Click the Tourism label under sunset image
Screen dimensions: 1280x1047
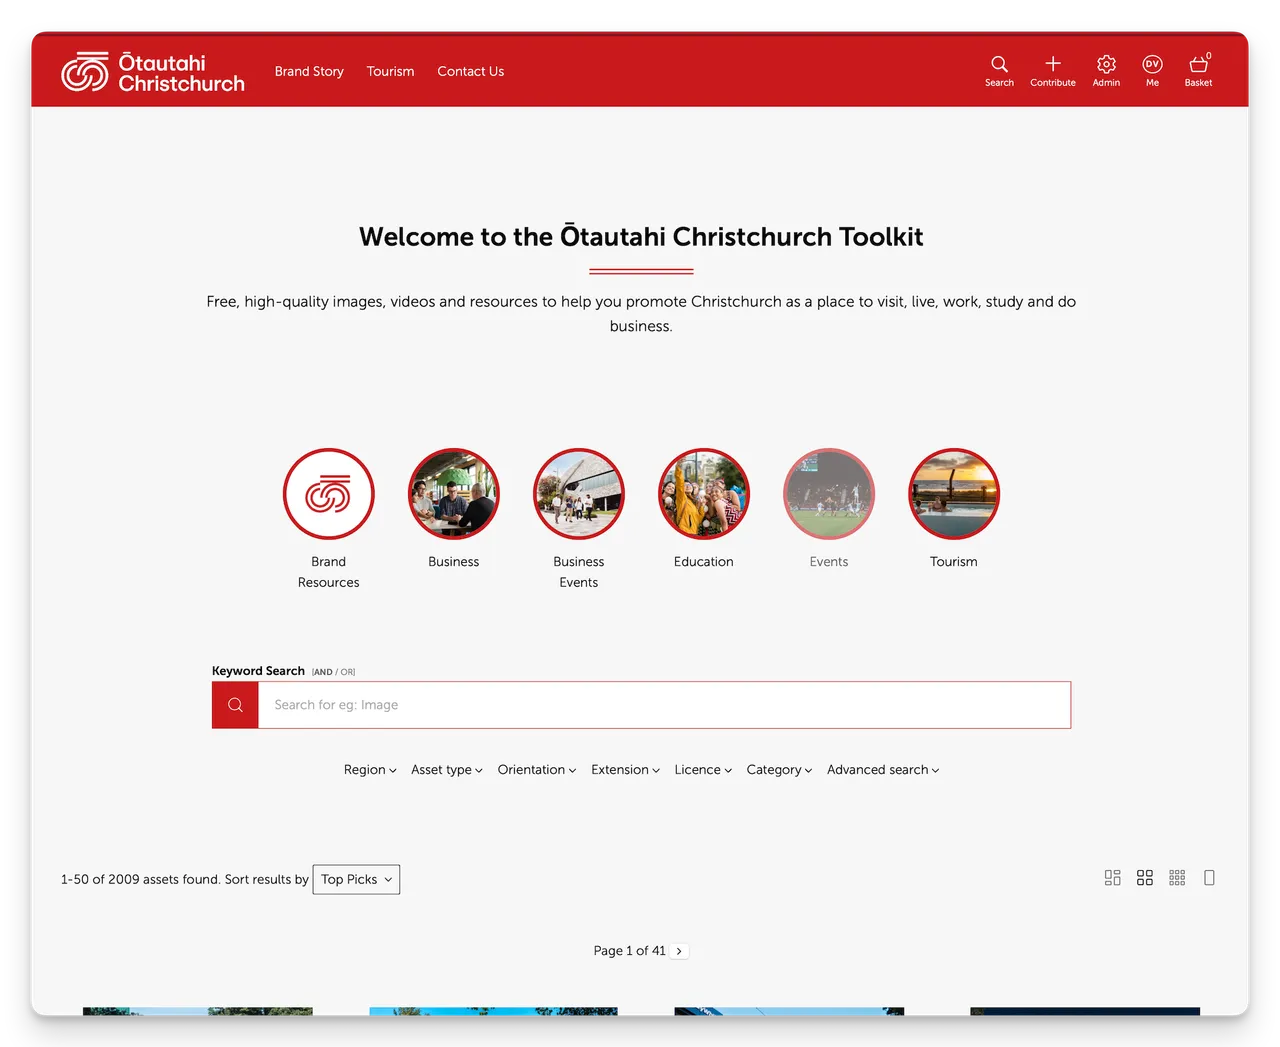(954, 562)
